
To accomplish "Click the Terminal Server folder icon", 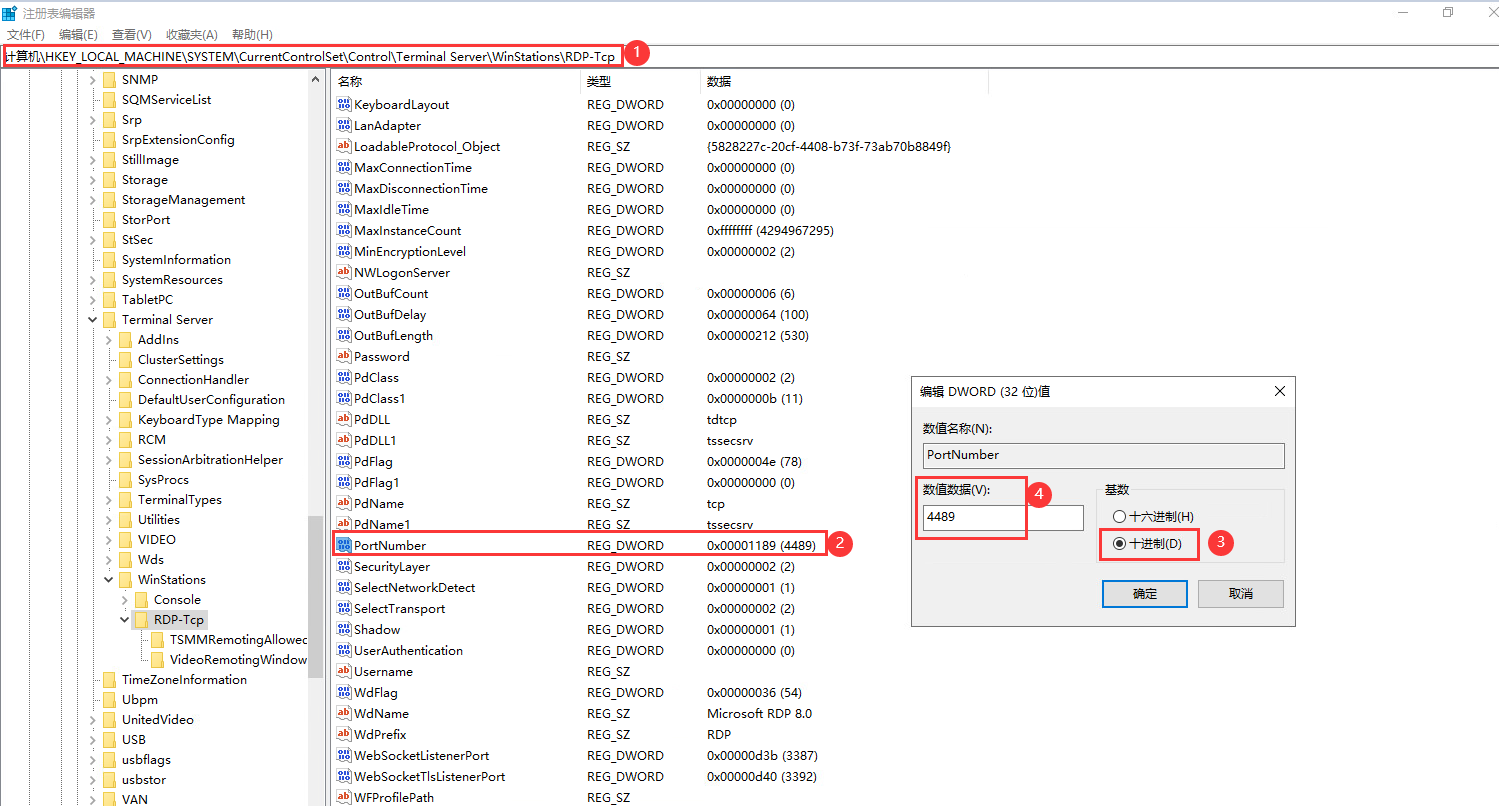I will click(109, 320).
